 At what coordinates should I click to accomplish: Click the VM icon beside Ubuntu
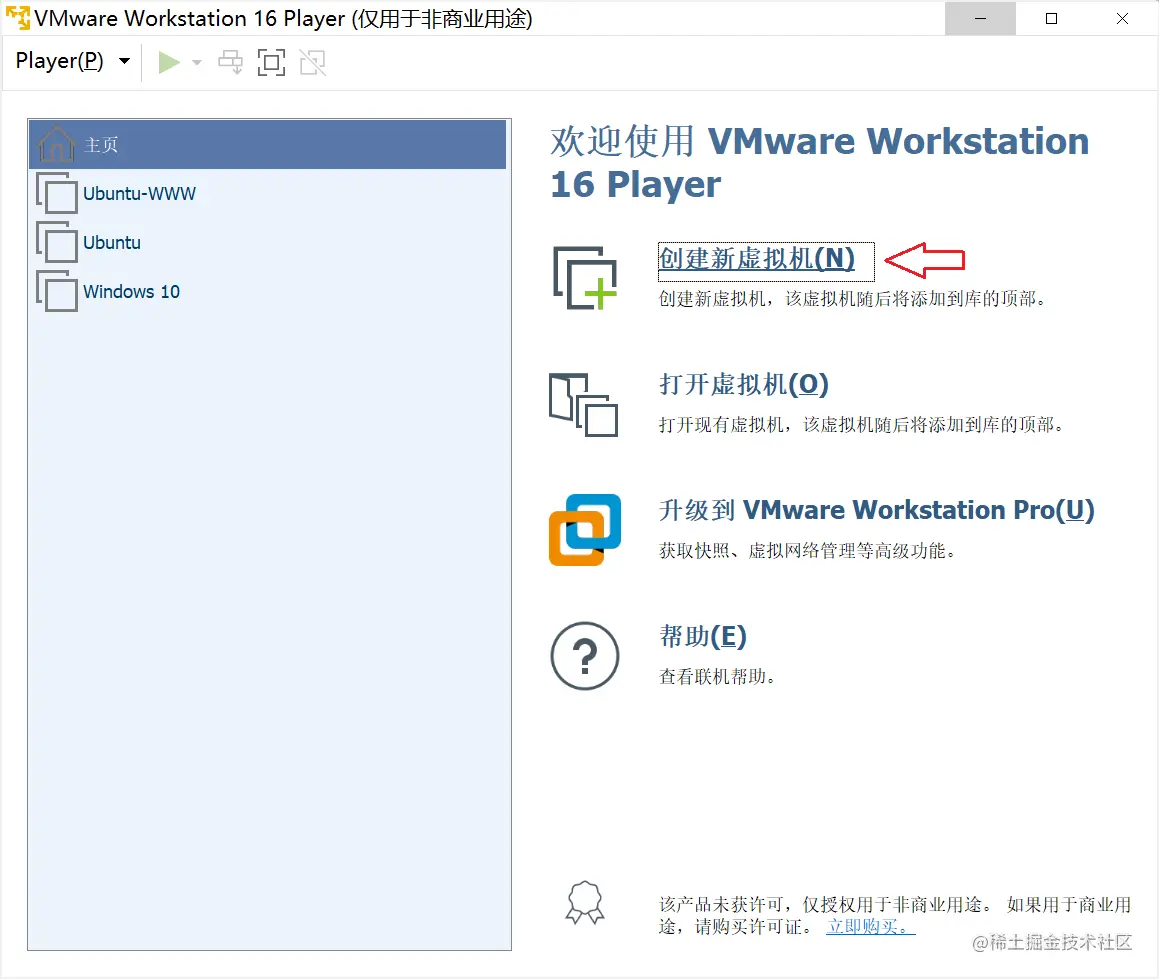[x=57, y=243]
